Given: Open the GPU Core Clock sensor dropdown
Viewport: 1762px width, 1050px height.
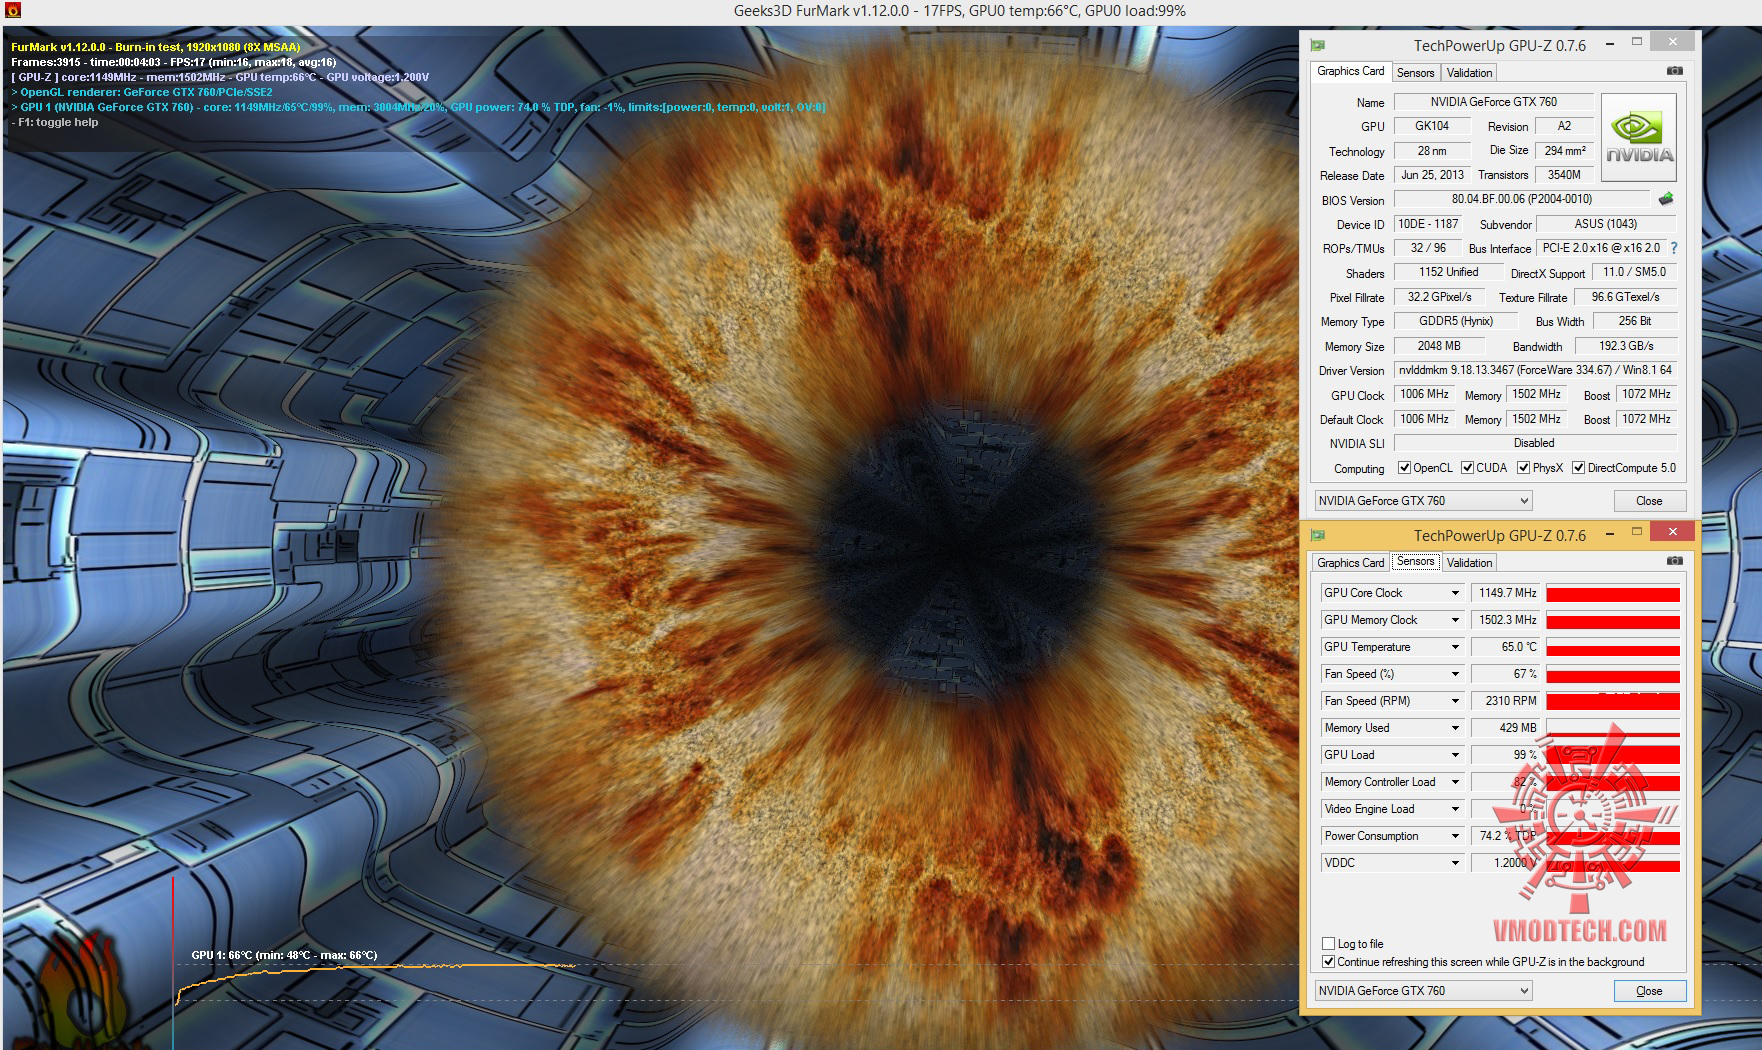Looking at the screenshot, I should point(1455,593).
